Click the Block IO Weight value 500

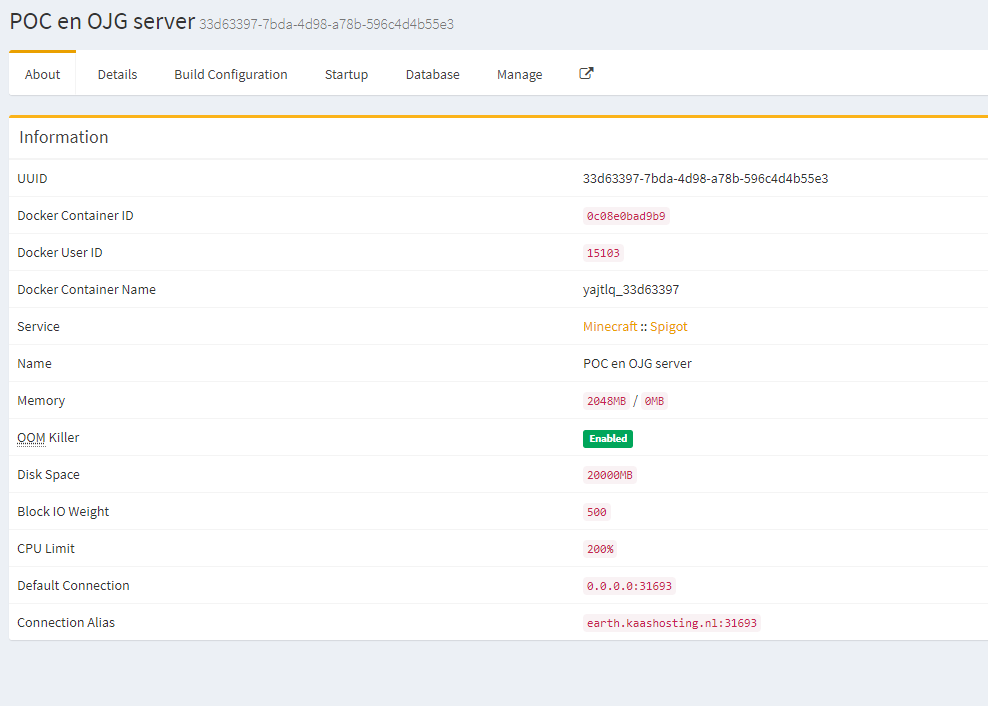597,512
